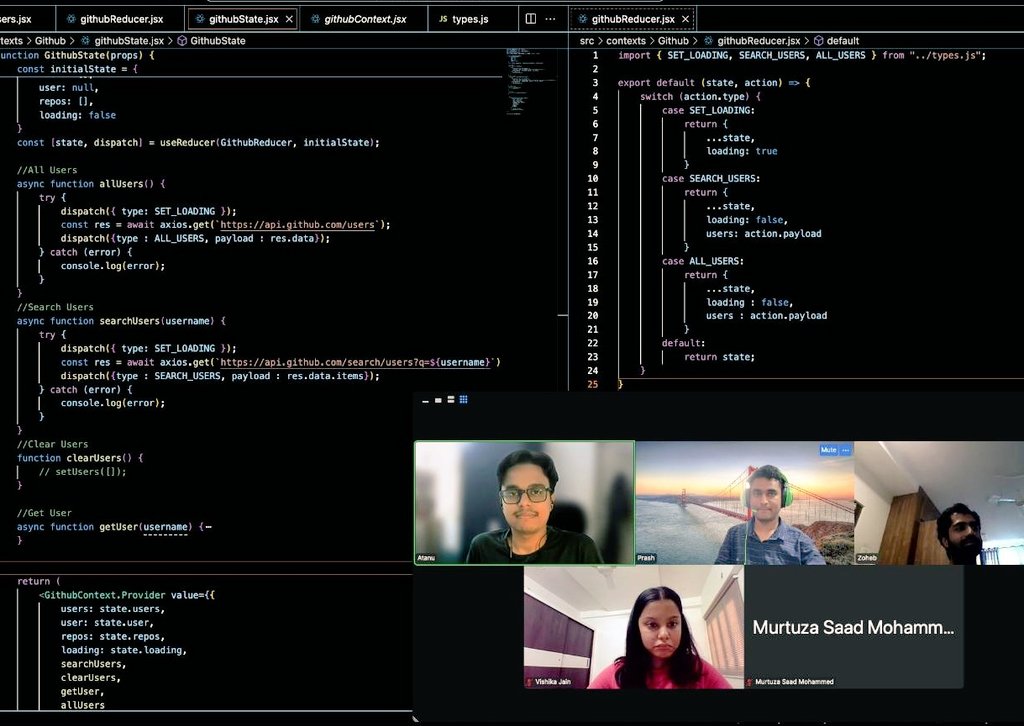The height and width of the screenshot is (726, 1024).
Task: Place cursor on 'case SET_LOADING:' in reducer
Action: tap(708, 110)
